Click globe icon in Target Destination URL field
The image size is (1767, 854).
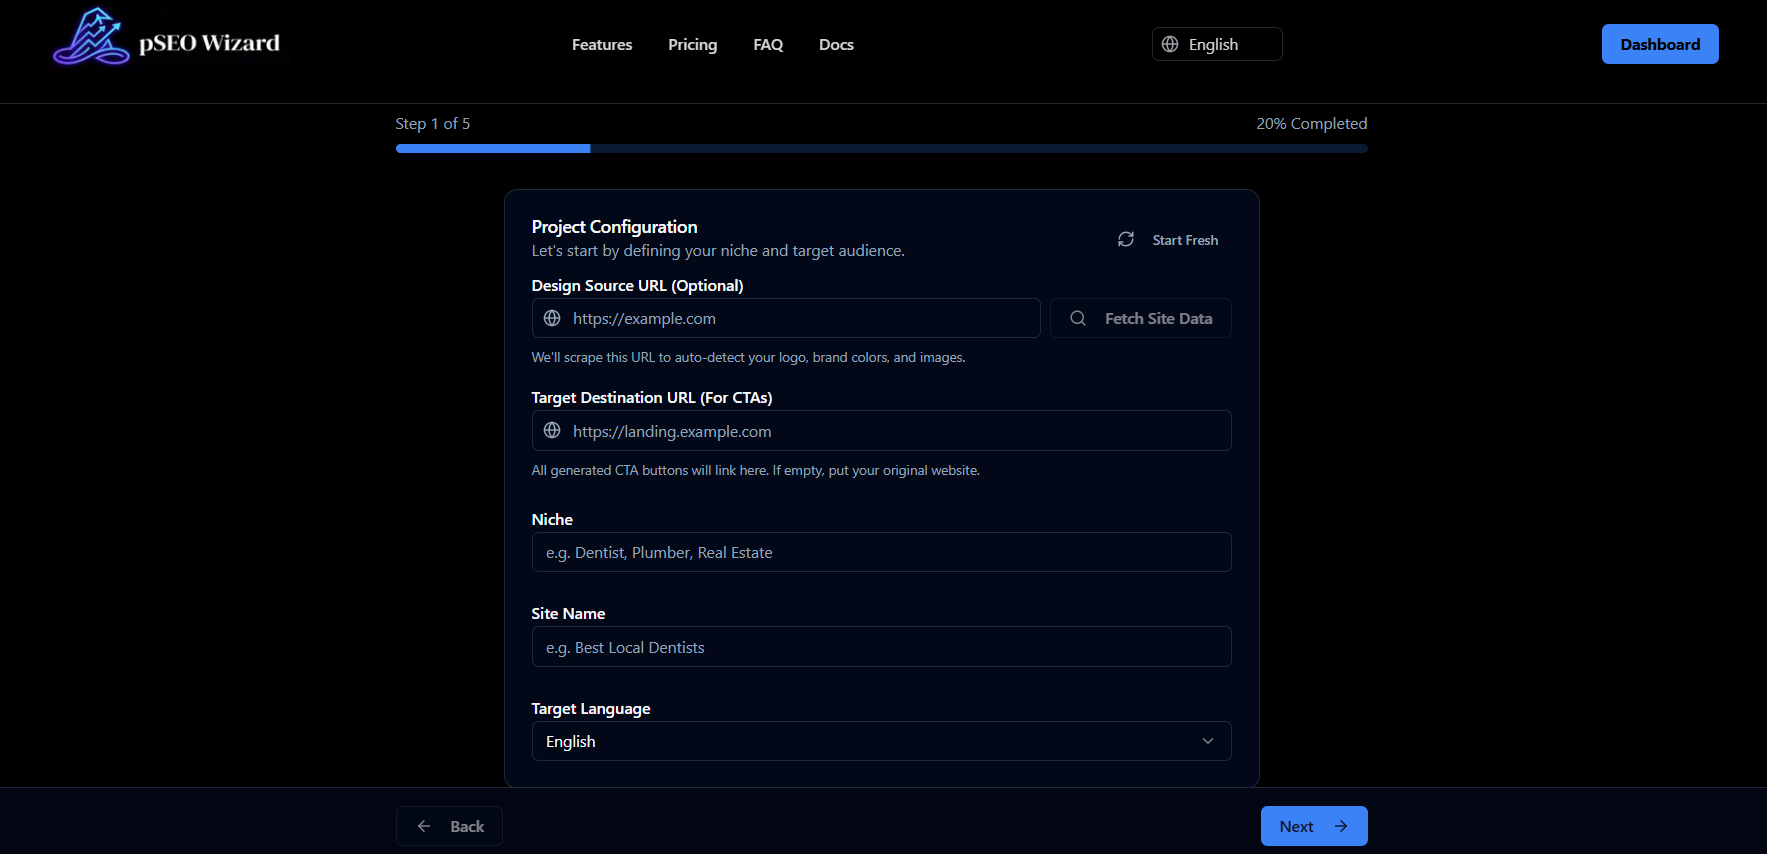coord(552,431)
